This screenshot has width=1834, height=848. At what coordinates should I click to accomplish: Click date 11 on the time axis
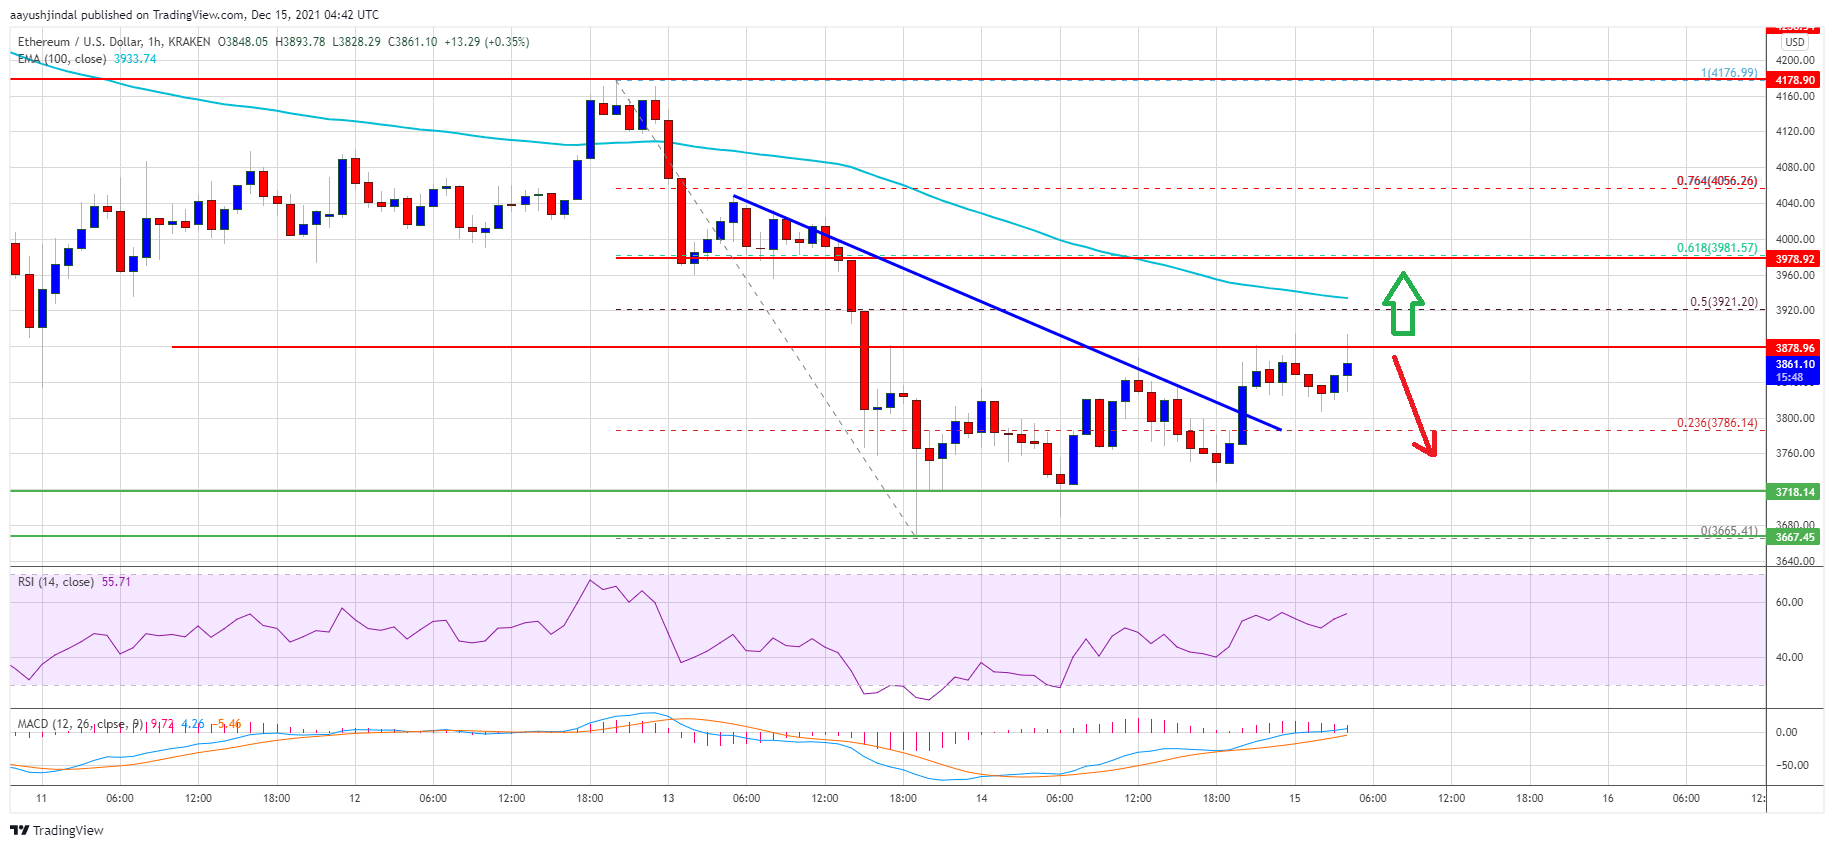click(x=41, y=798)
